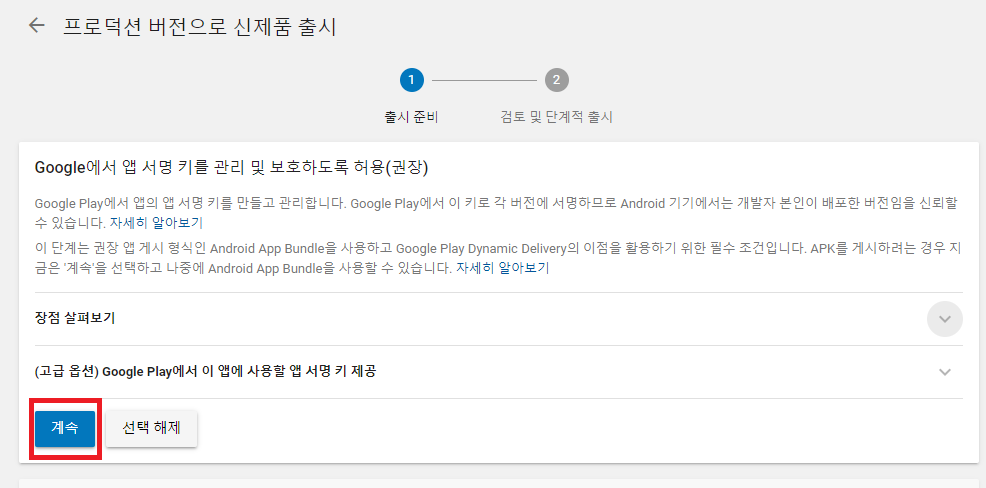The width and height of the screenshot is (986, 488).
Task: Click the 선택 해제 button
Action: (152, 429)
